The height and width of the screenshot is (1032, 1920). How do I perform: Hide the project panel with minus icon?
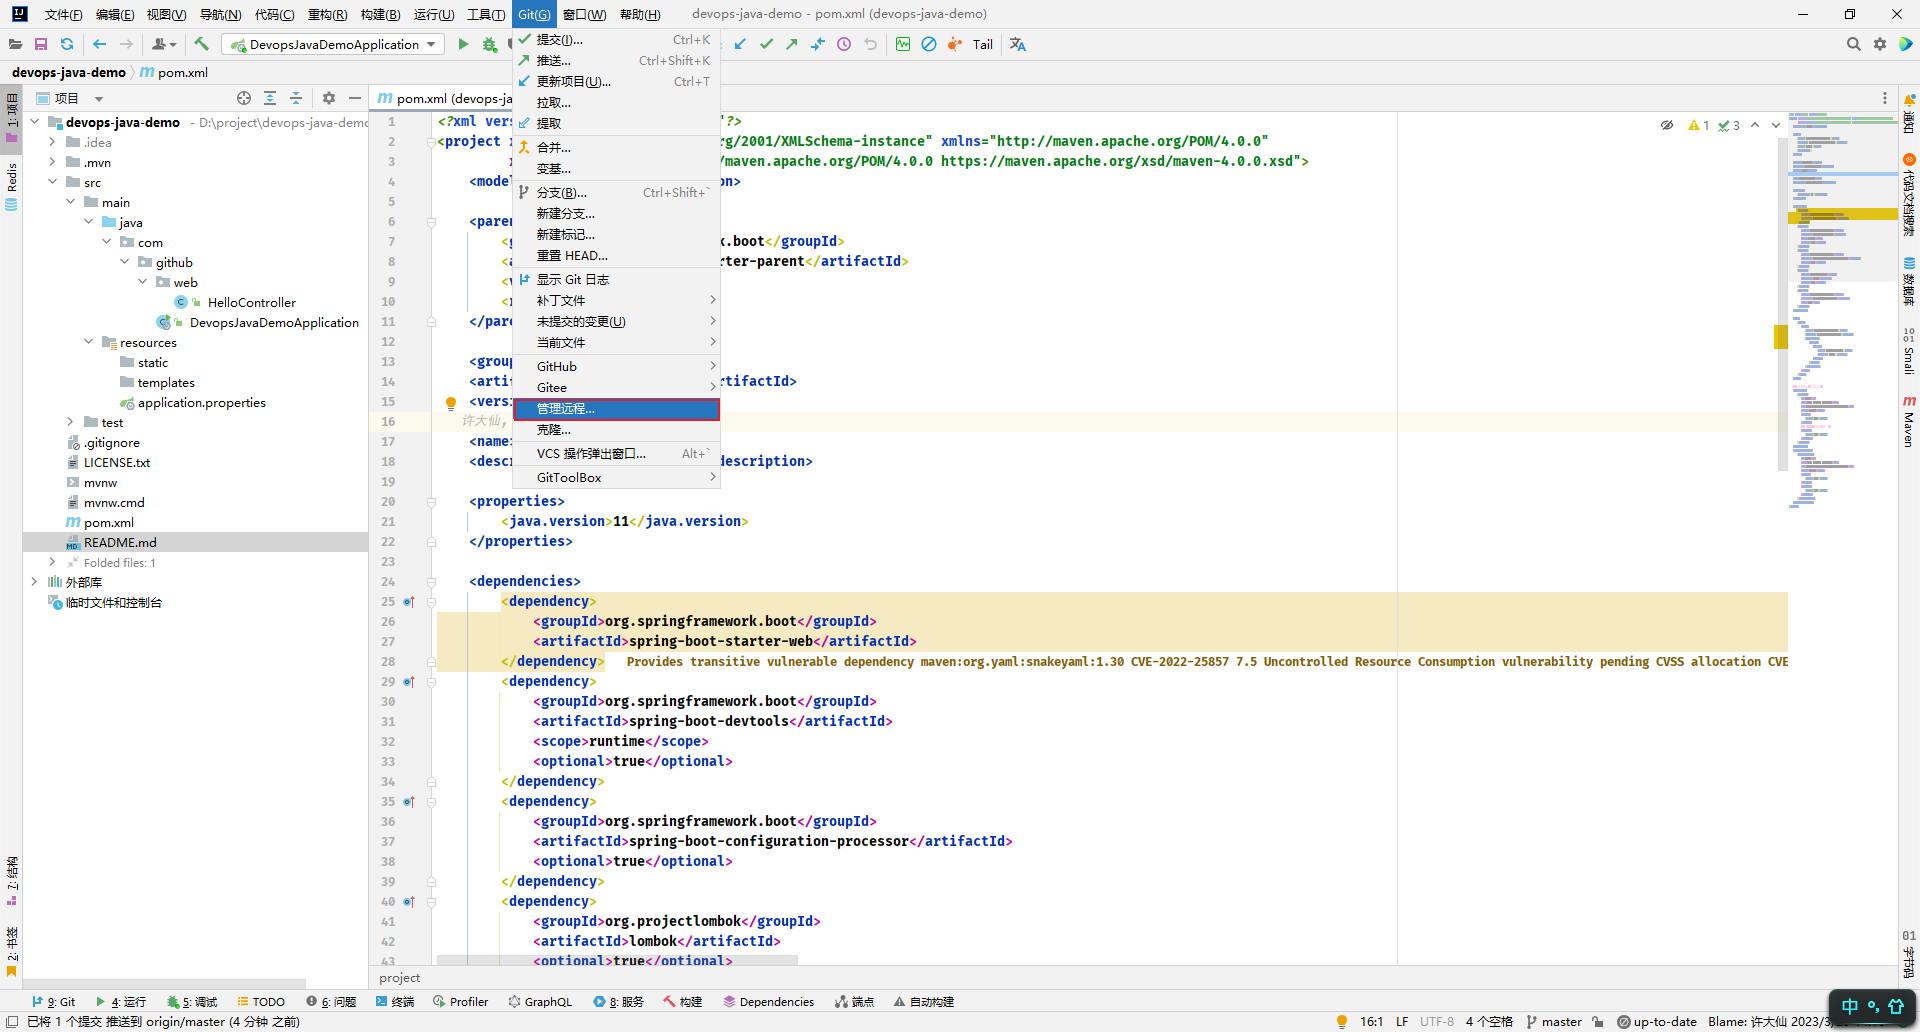[x=355, y=98]
